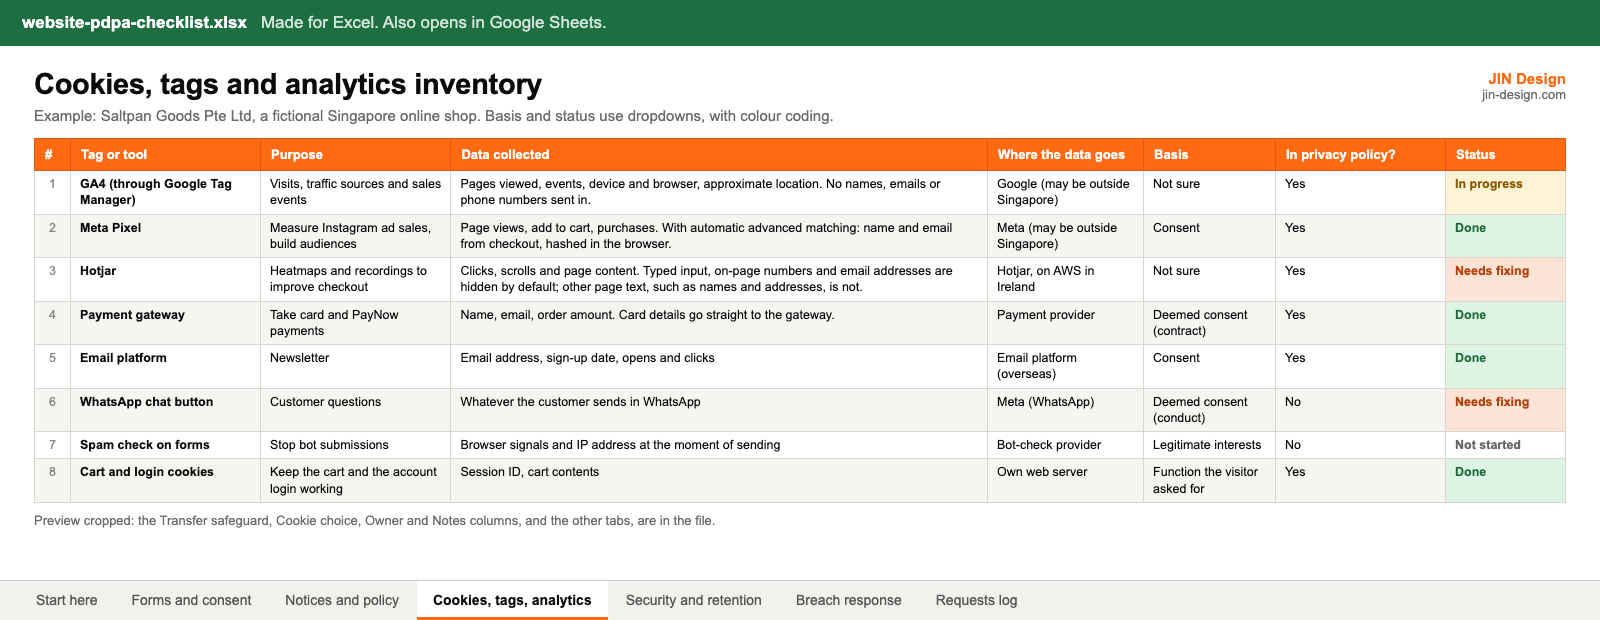Go to Security and retention tab
The height and width of the screenshot is (620, 1600).
694,600
